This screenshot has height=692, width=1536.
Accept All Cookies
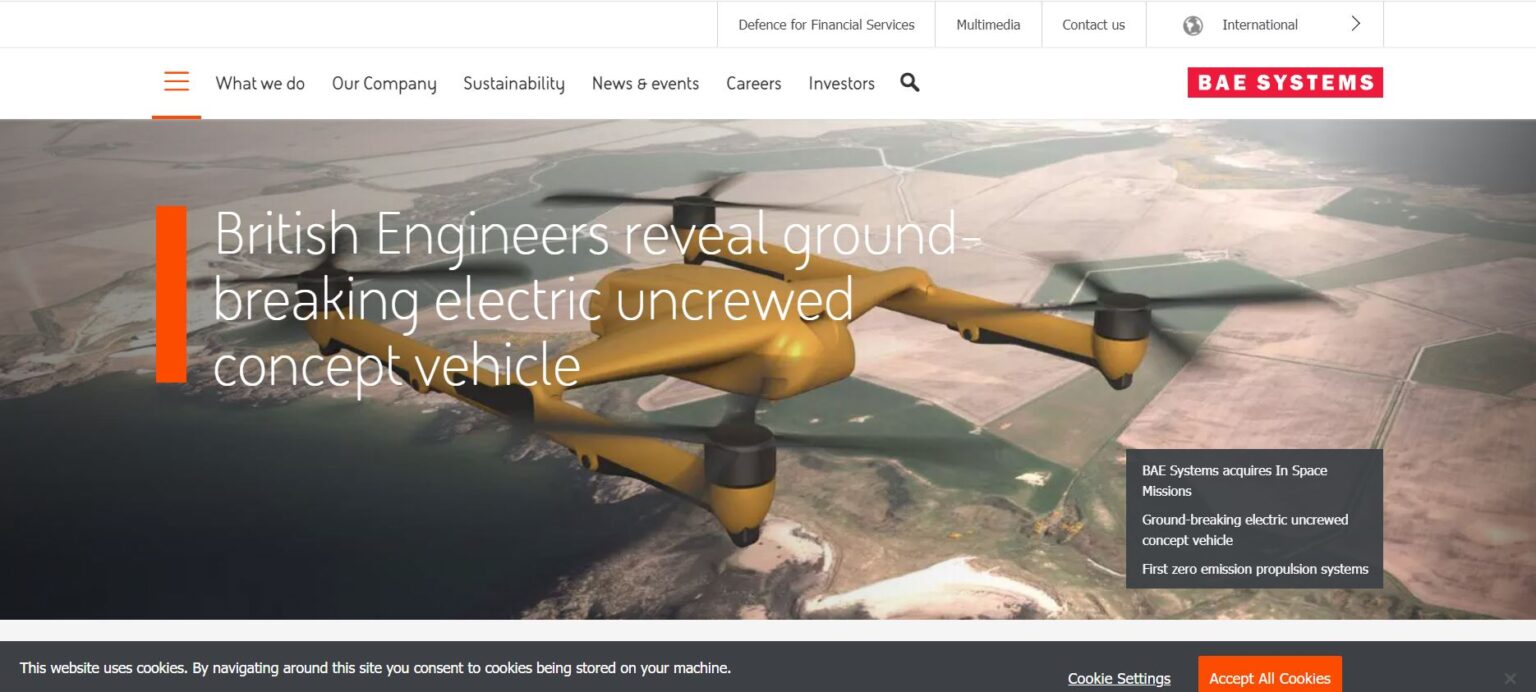(x=1269, y=675)
